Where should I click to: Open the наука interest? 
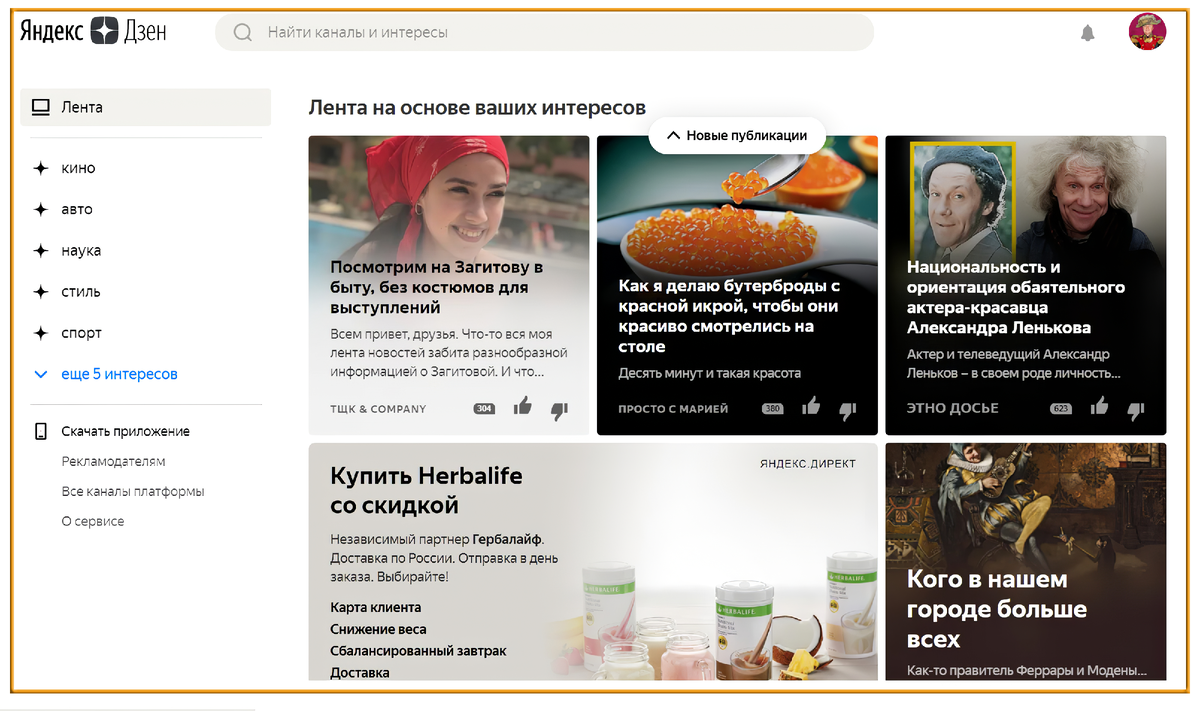(x=81, y=250)
